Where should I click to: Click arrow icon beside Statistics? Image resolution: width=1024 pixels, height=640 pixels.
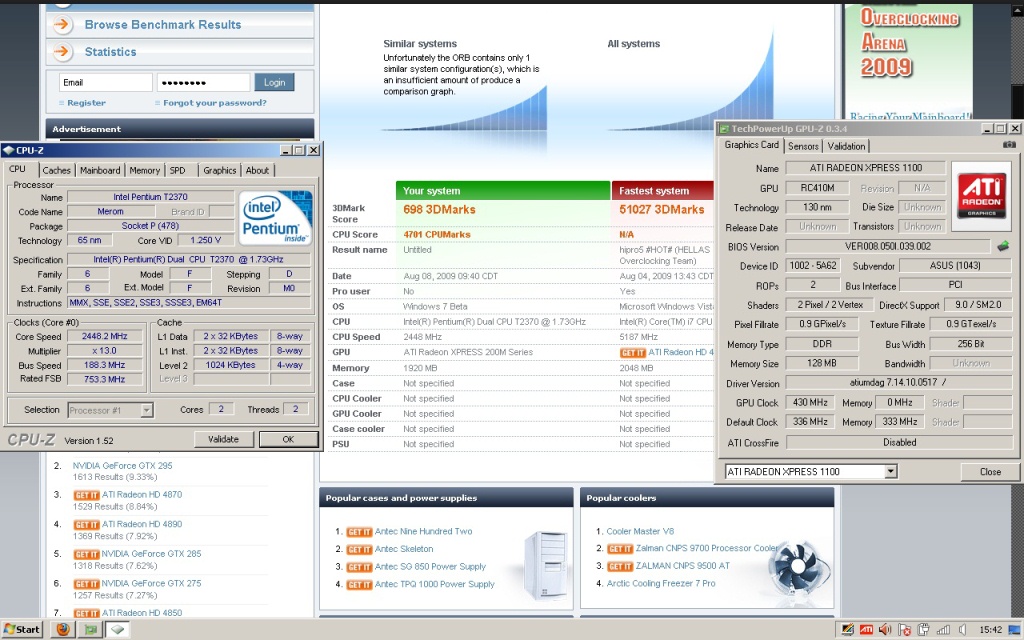point(62,52)
